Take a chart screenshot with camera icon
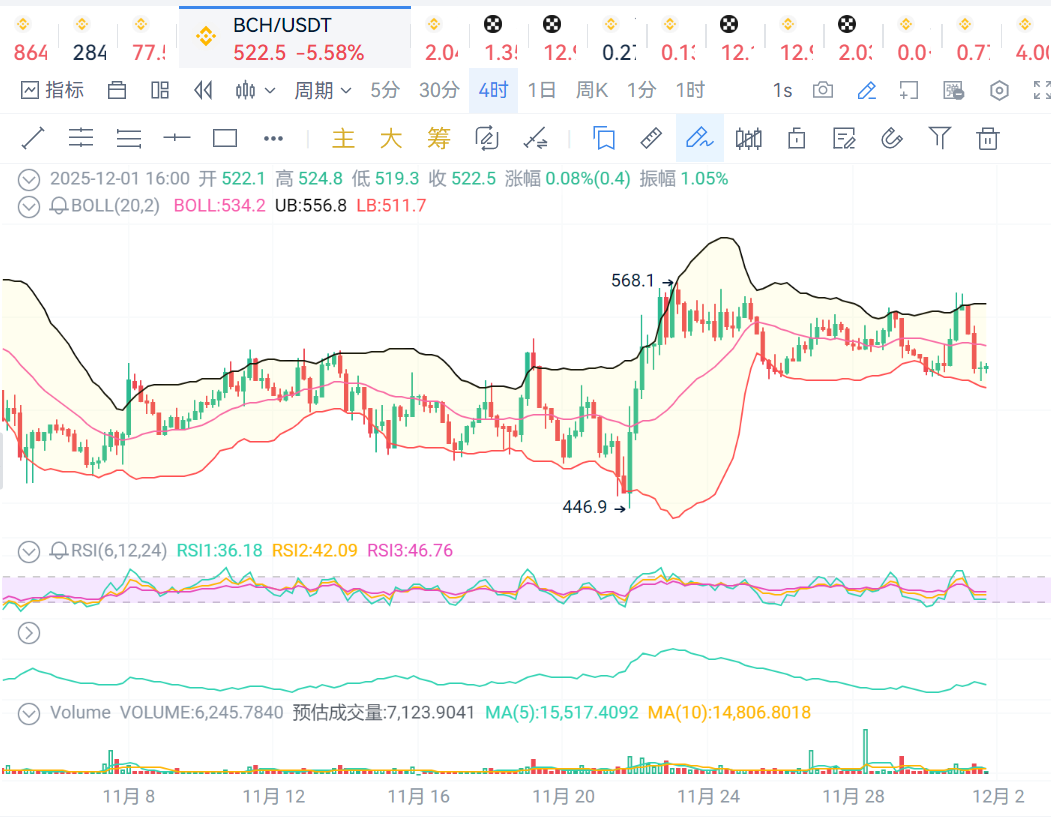The height and width of the screenshot is (822, 1051). (x=823, y=90)
